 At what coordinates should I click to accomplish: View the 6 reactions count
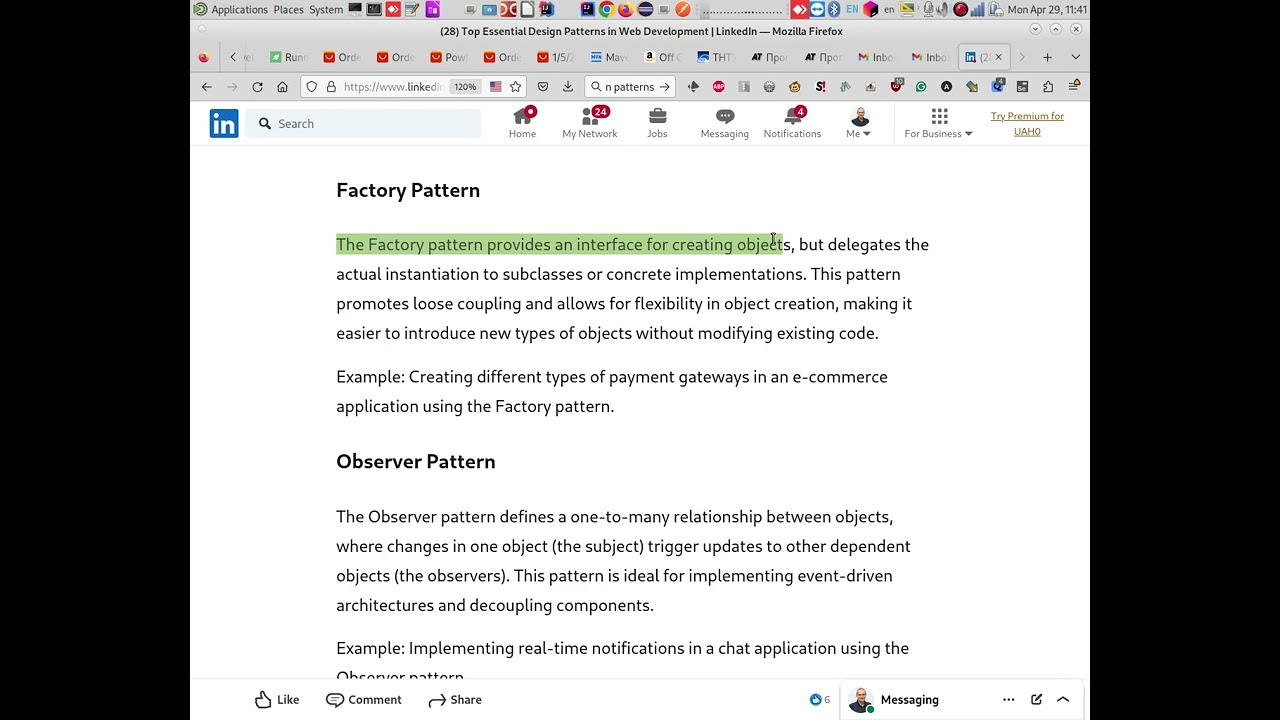(x=820, y=700)
